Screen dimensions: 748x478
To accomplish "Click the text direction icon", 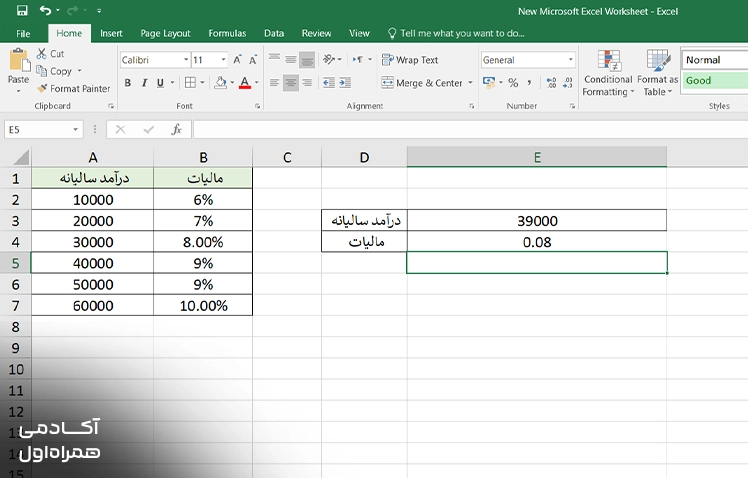I will click(358, 59).
